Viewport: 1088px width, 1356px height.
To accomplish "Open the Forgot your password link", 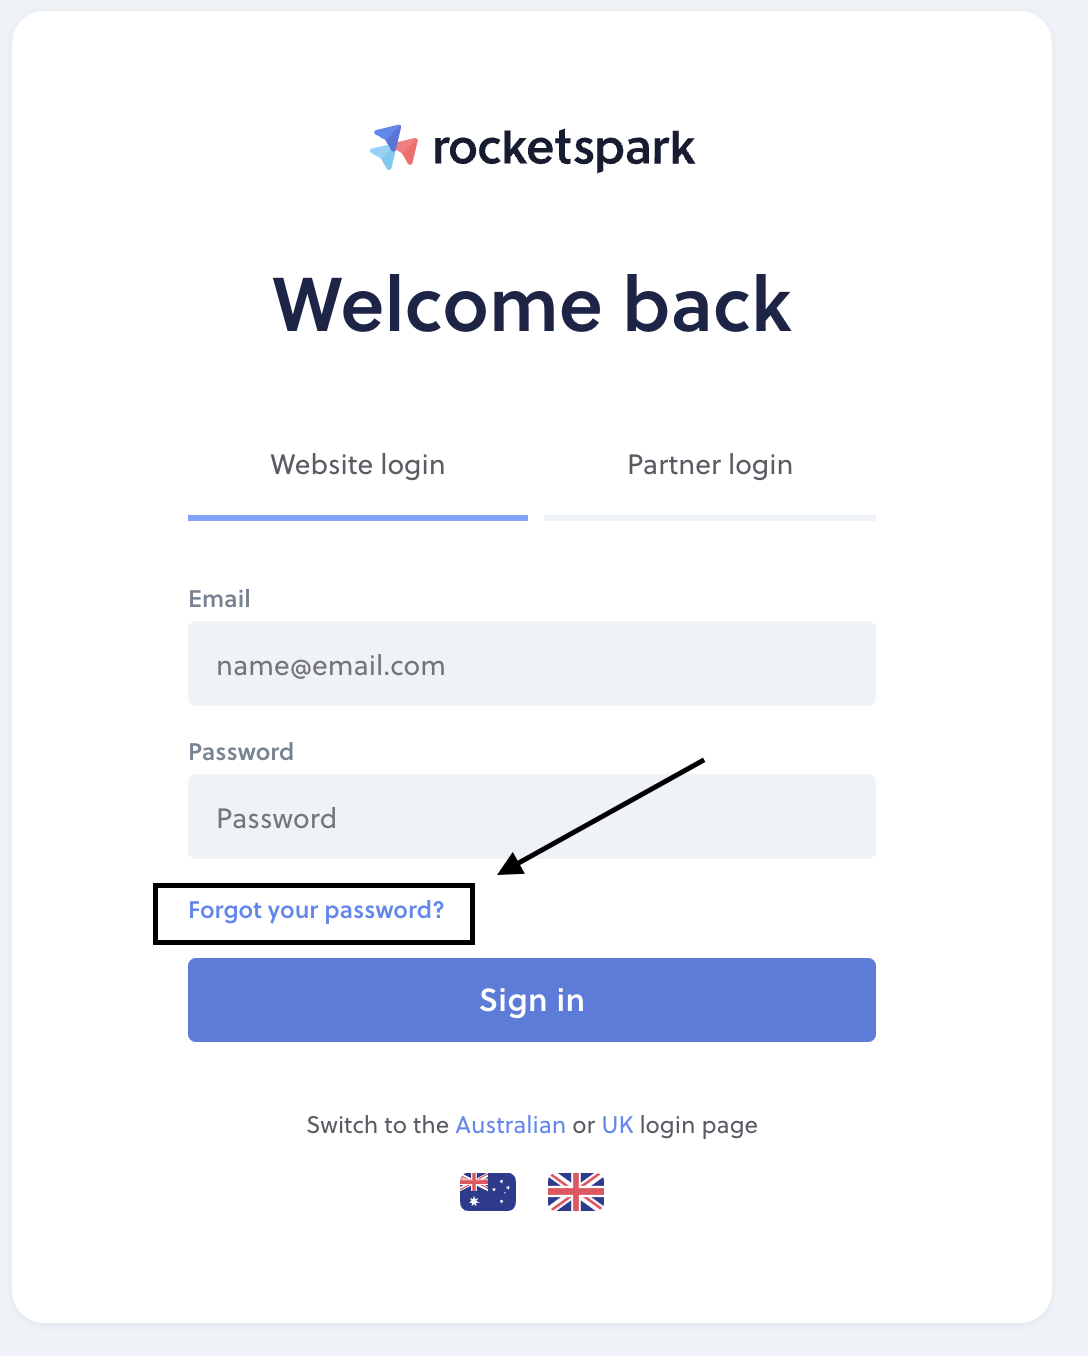I will (316, 910).
